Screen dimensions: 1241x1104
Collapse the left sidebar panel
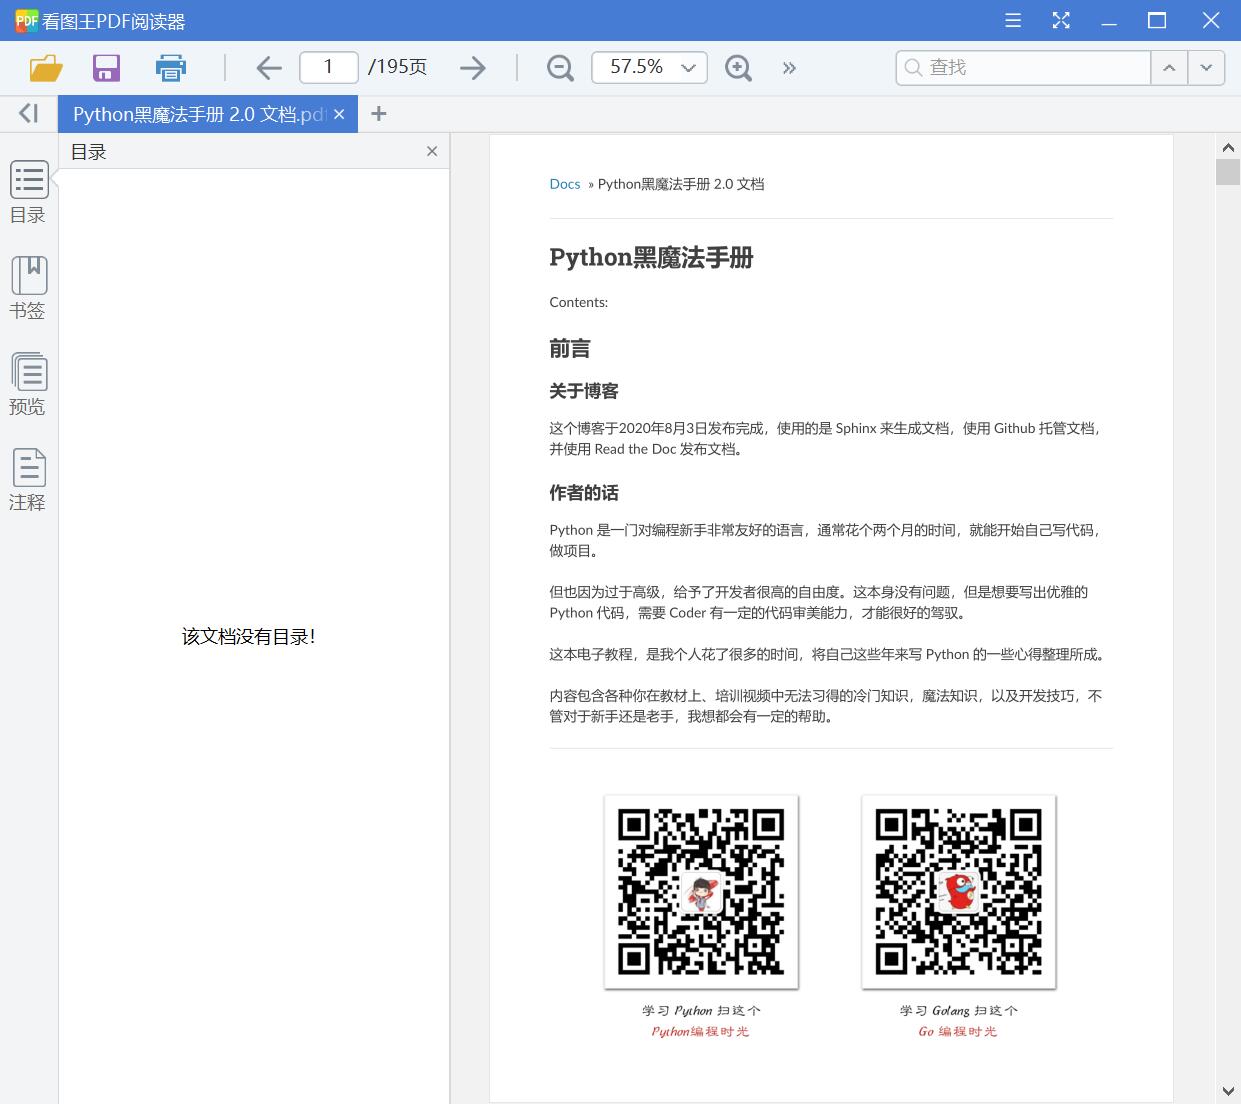27,113
